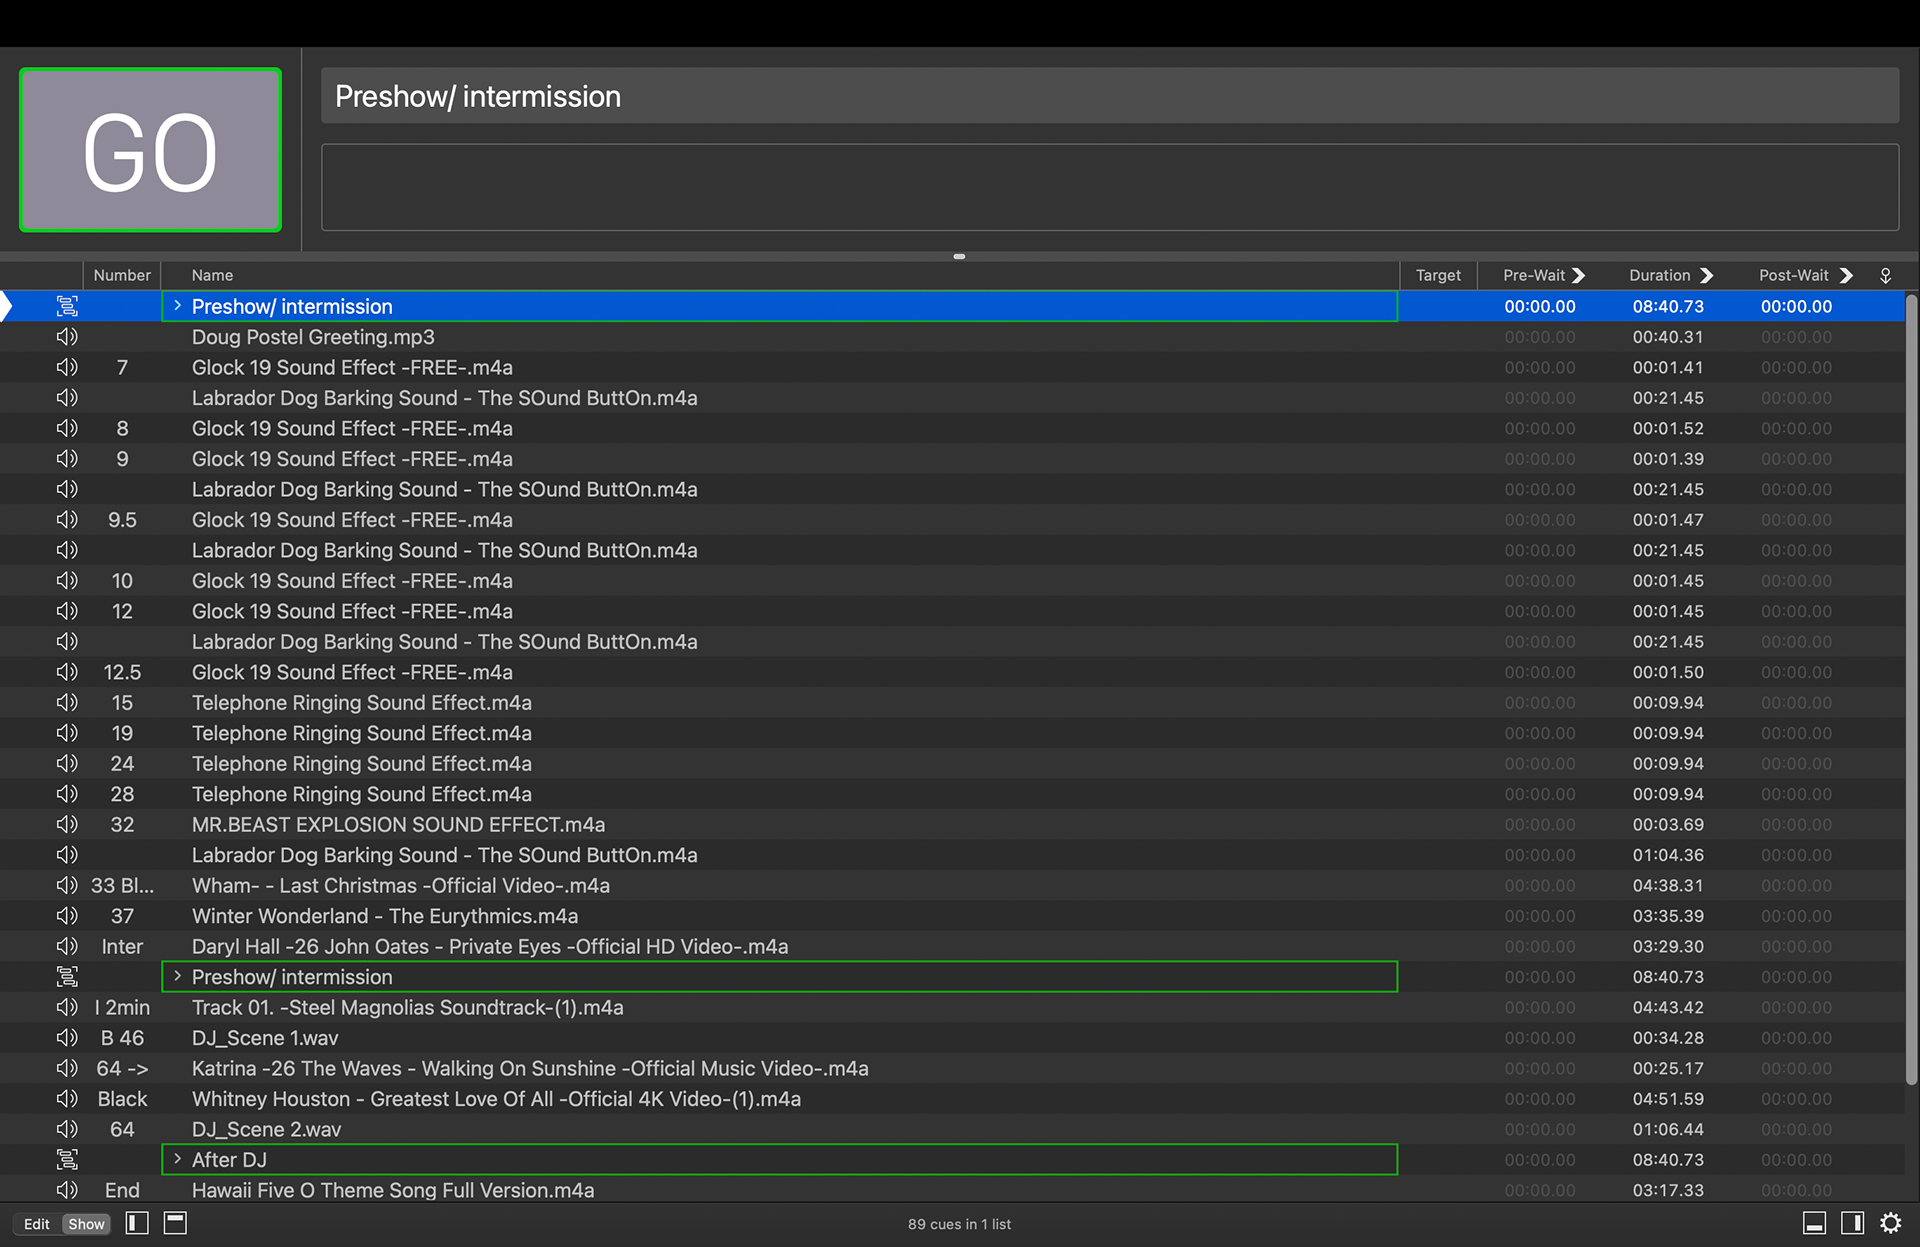Open workspace settings gear
1920x1247 pixels.
pyautogui.click(x=1890, y=1223)
